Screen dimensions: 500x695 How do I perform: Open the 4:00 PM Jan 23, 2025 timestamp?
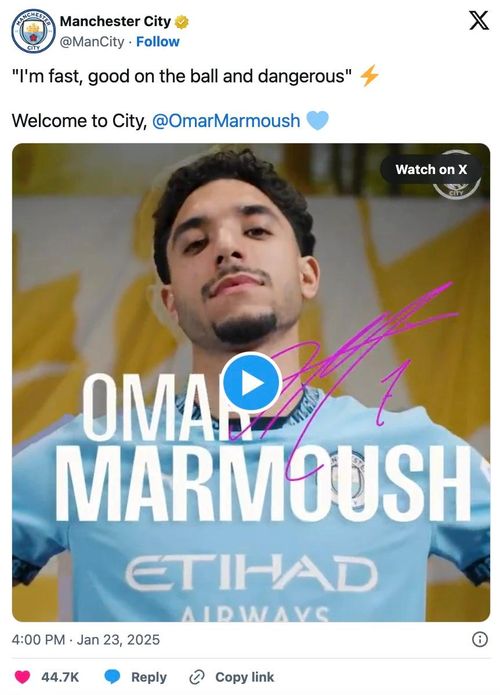(86, 640)
